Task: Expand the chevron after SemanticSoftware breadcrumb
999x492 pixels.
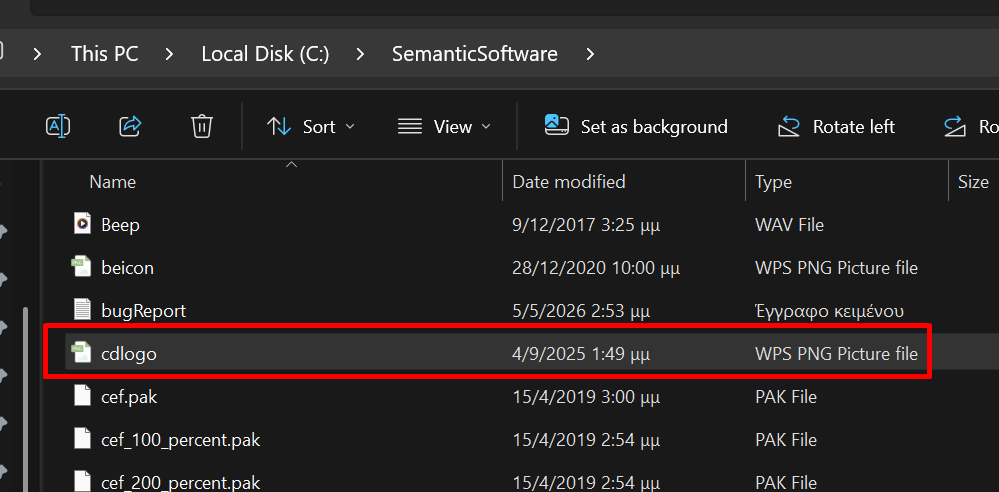Action: tap(591, 54)
